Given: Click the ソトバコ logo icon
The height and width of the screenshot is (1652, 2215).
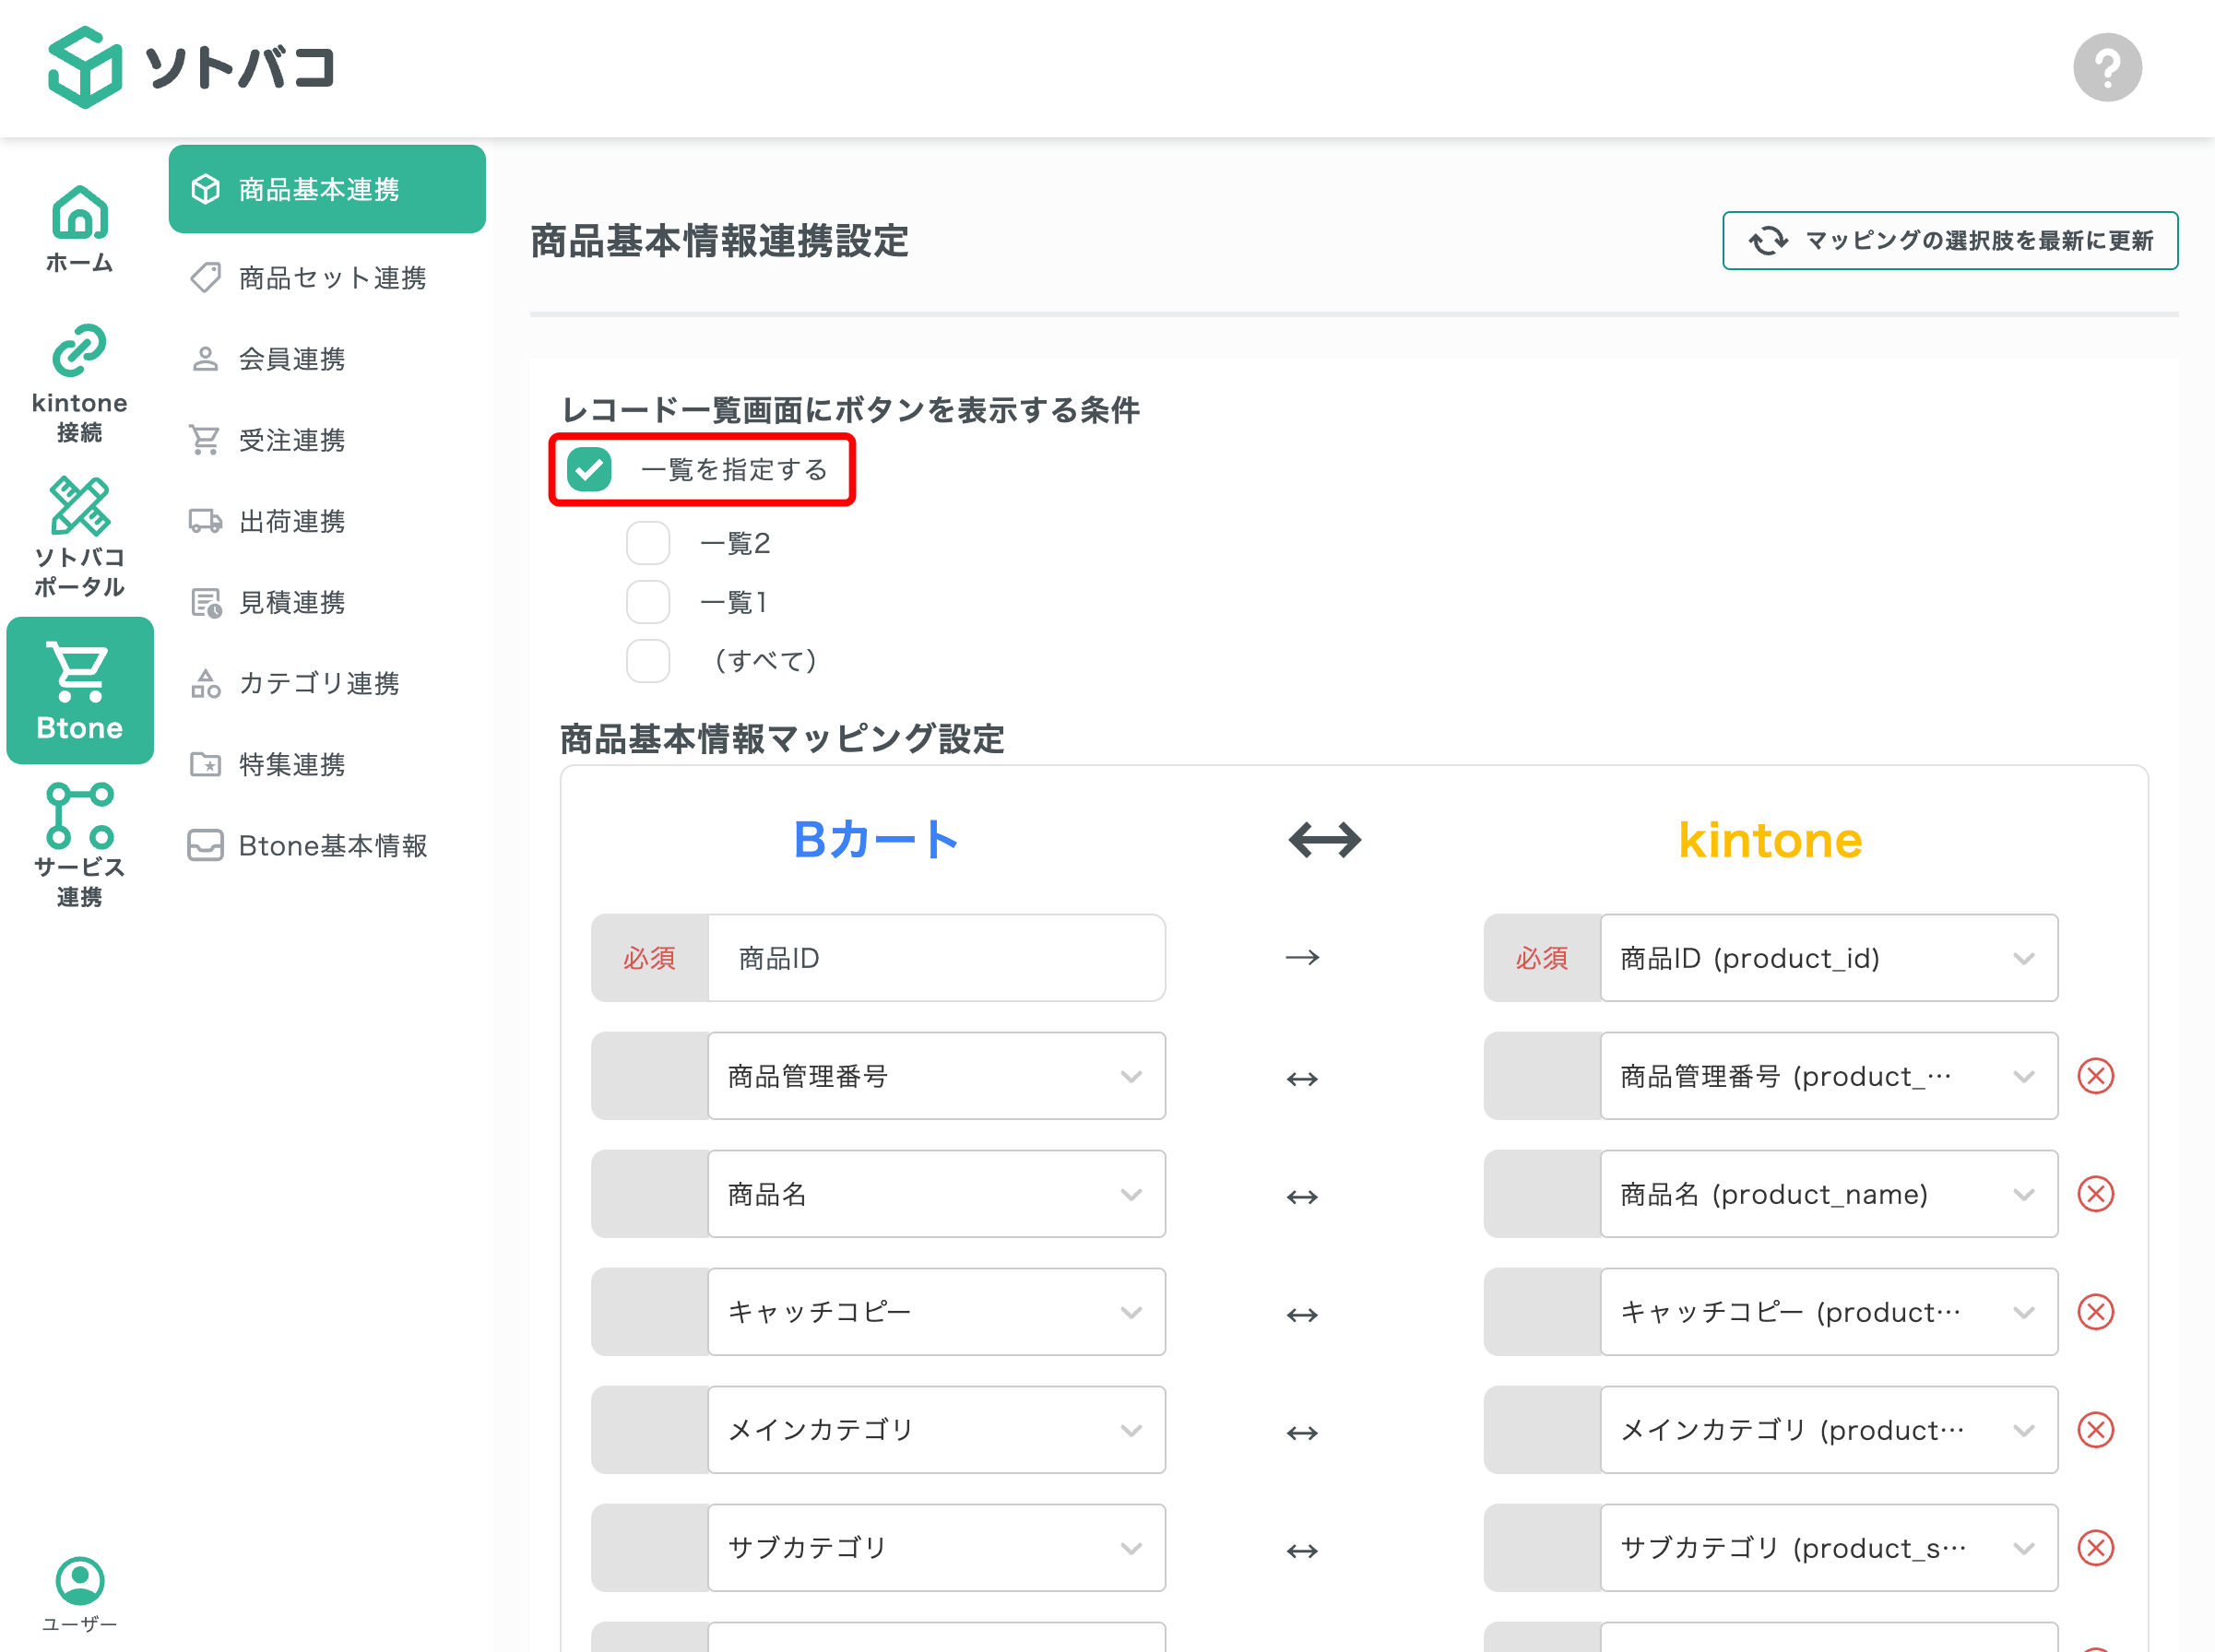Looking at the screenshot, I should pyautogui.click(x=85, y=67).
